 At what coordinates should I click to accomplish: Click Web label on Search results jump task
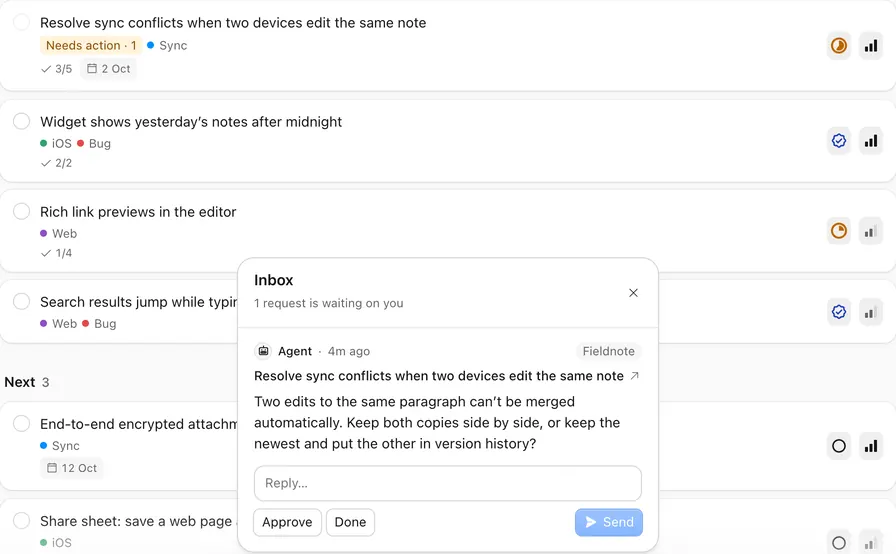[58, 323]
